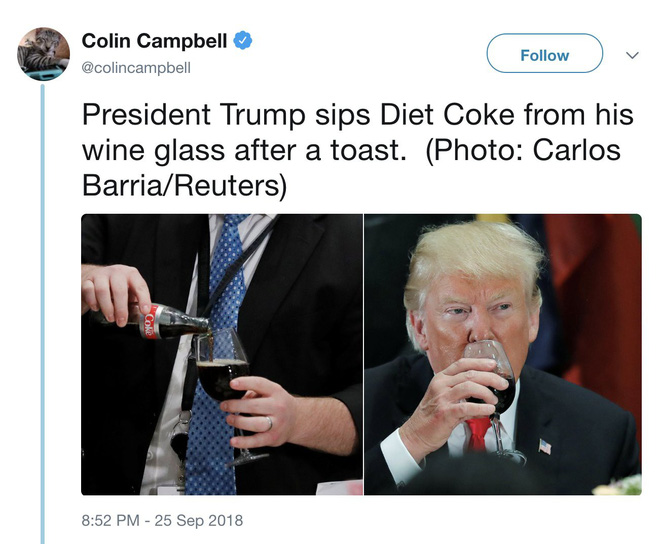Viewport: 660px width, 544px height.
Task: Click the red tie in right photo
Action: click(x=478, y=435)
